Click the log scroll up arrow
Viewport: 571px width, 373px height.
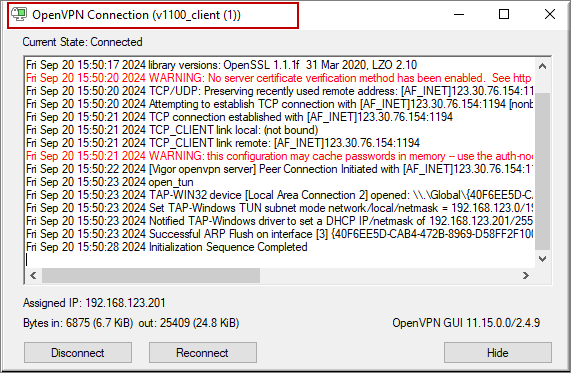coord(542,66)
